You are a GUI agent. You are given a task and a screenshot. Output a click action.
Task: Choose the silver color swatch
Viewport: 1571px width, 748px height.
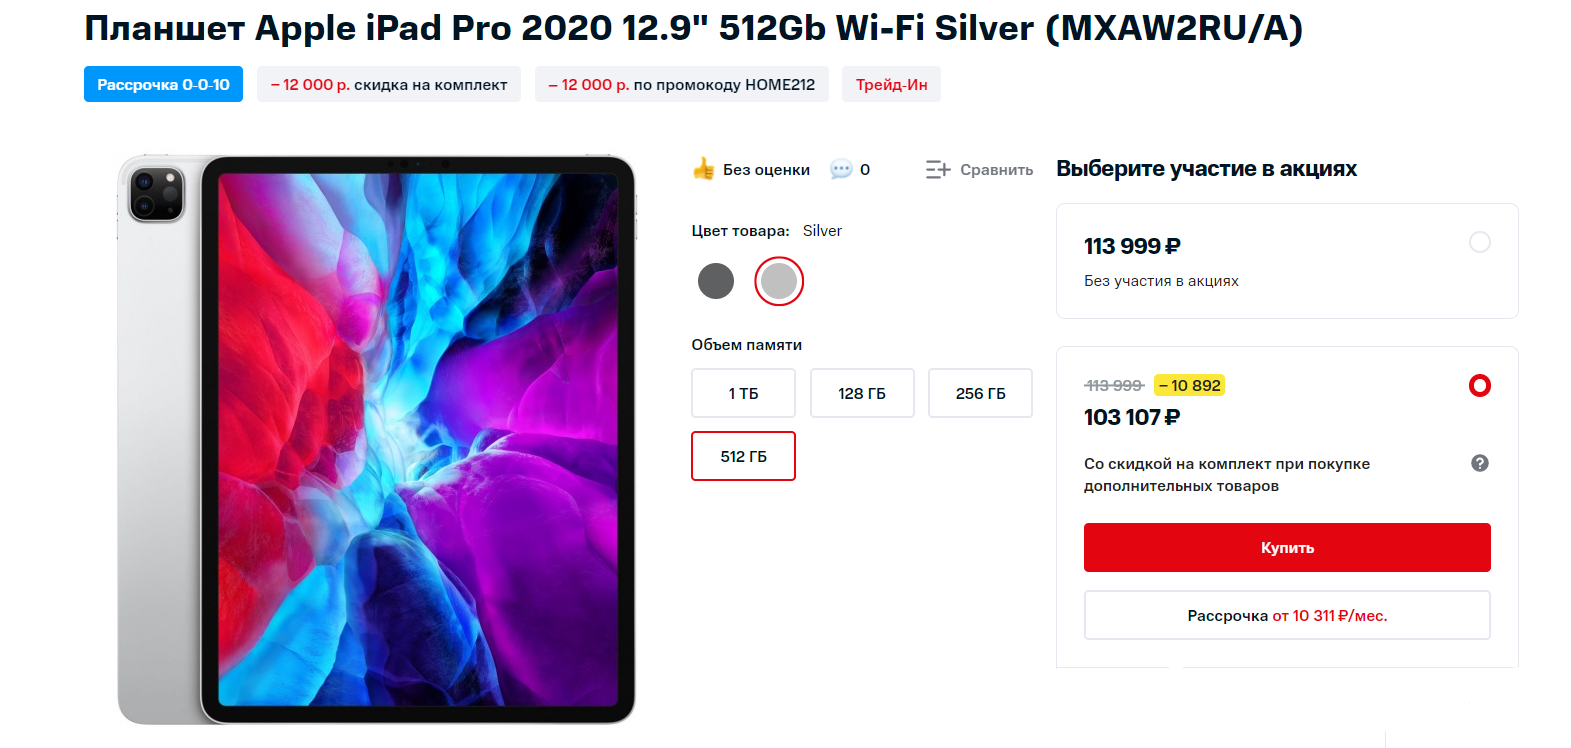779,281
